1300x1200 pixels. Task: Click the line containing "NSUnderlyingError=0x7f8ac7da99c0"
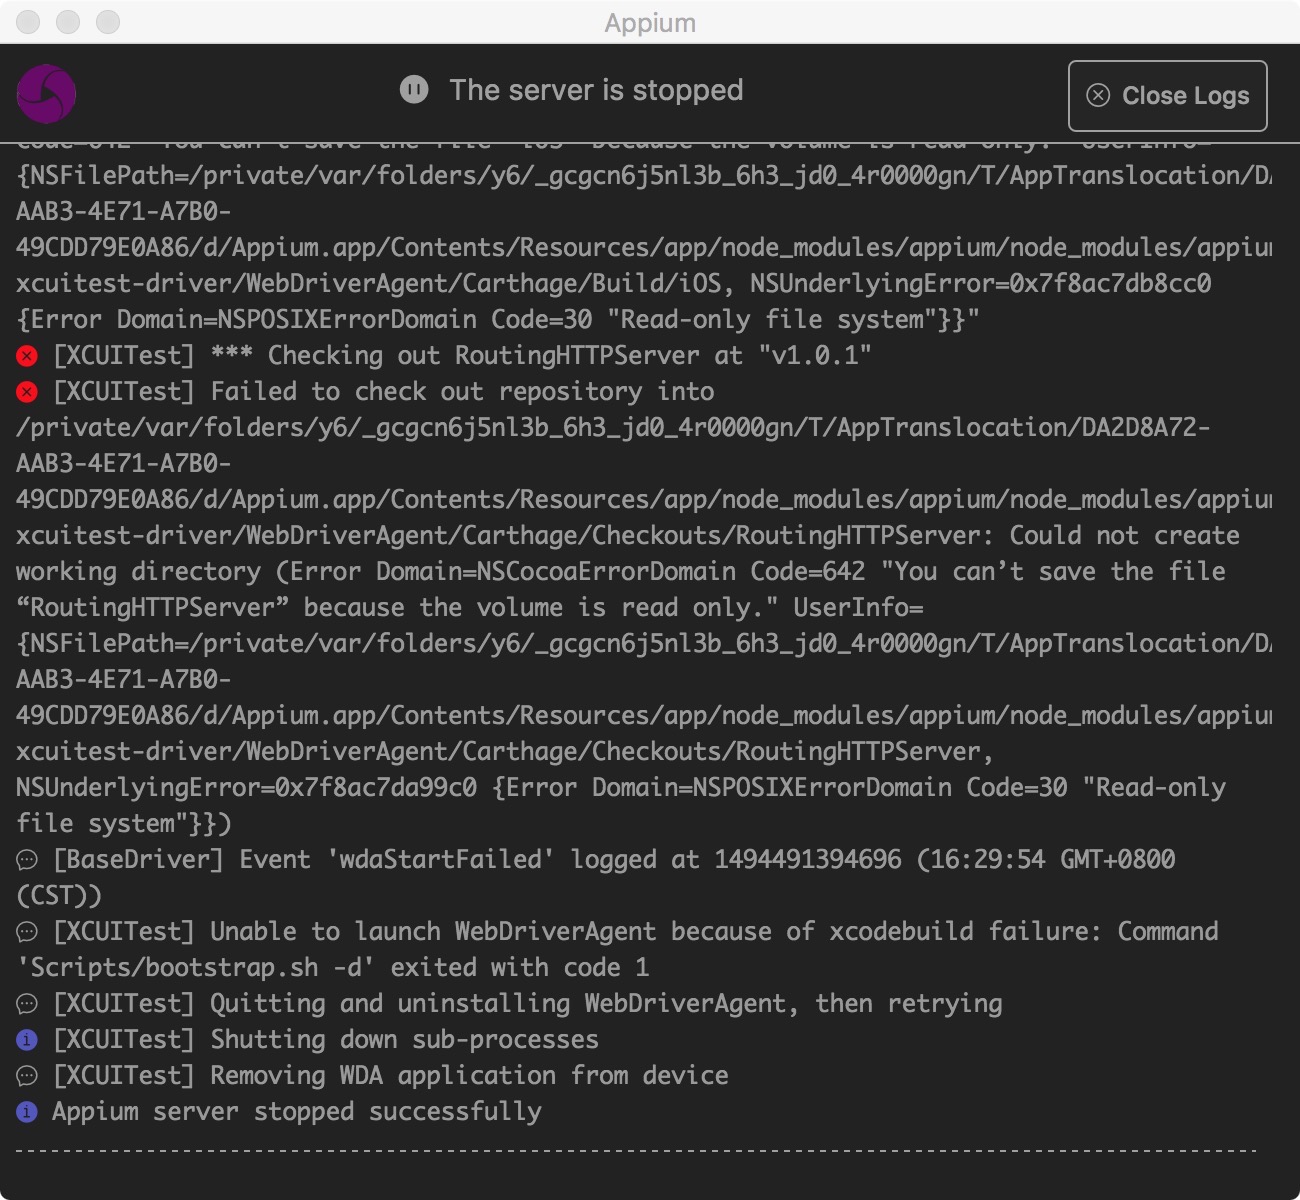(x=621, y=788)
